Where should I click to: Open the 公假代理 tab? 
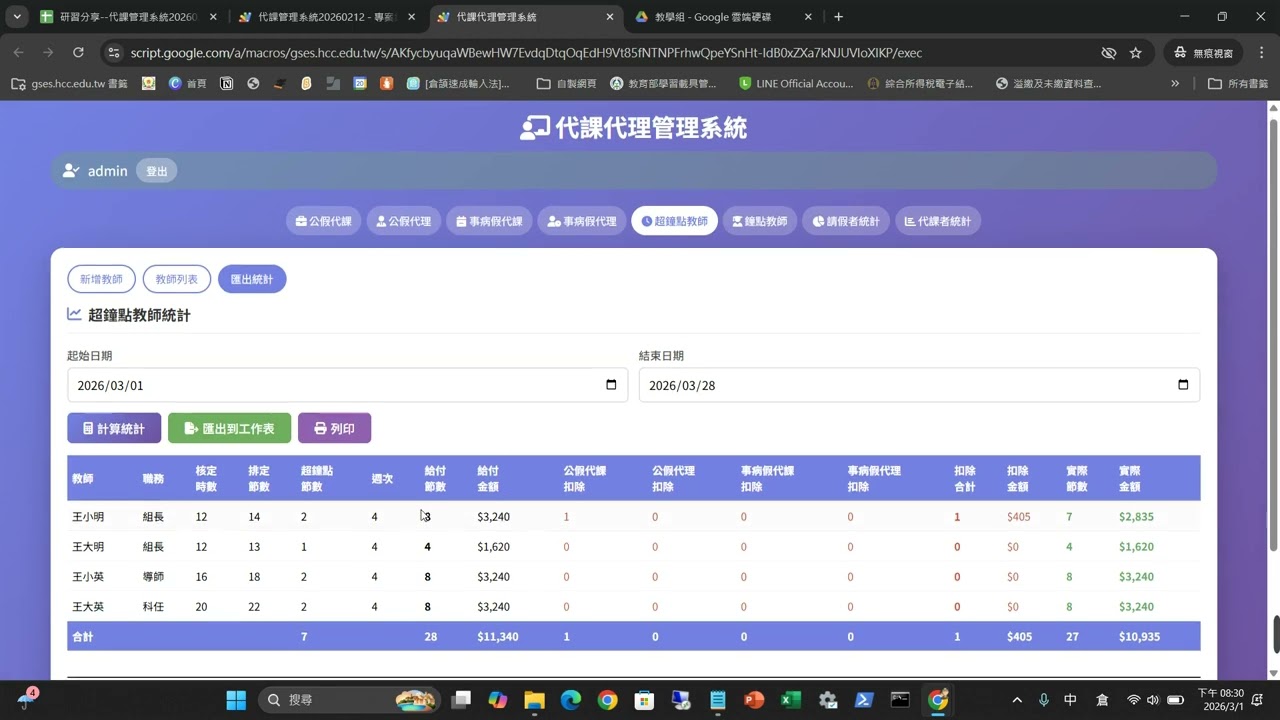(x=404, y=221)
